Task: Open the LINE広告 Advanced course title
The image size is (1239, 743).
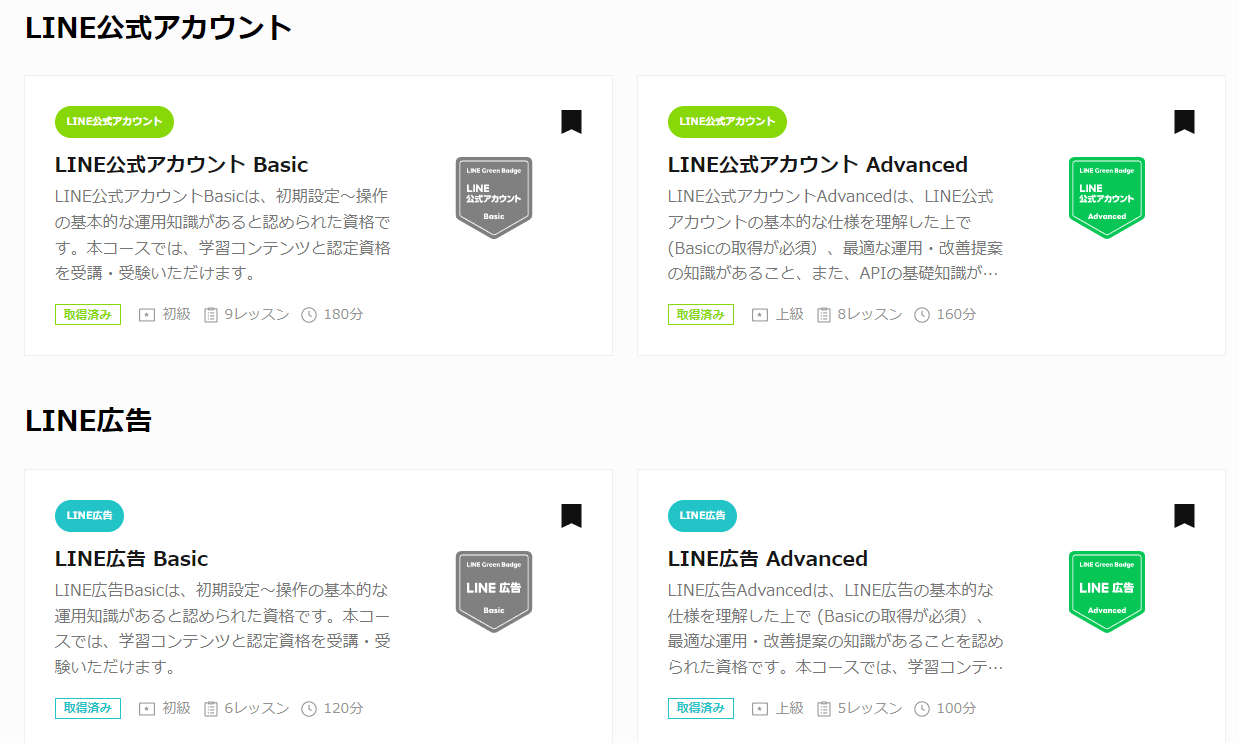Action: [x=768, y=558]
